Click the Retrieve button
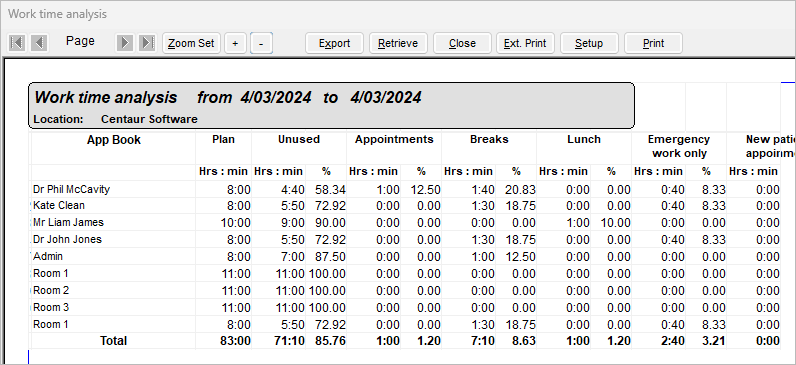This screenshot has height=365, width=796. 398,43
